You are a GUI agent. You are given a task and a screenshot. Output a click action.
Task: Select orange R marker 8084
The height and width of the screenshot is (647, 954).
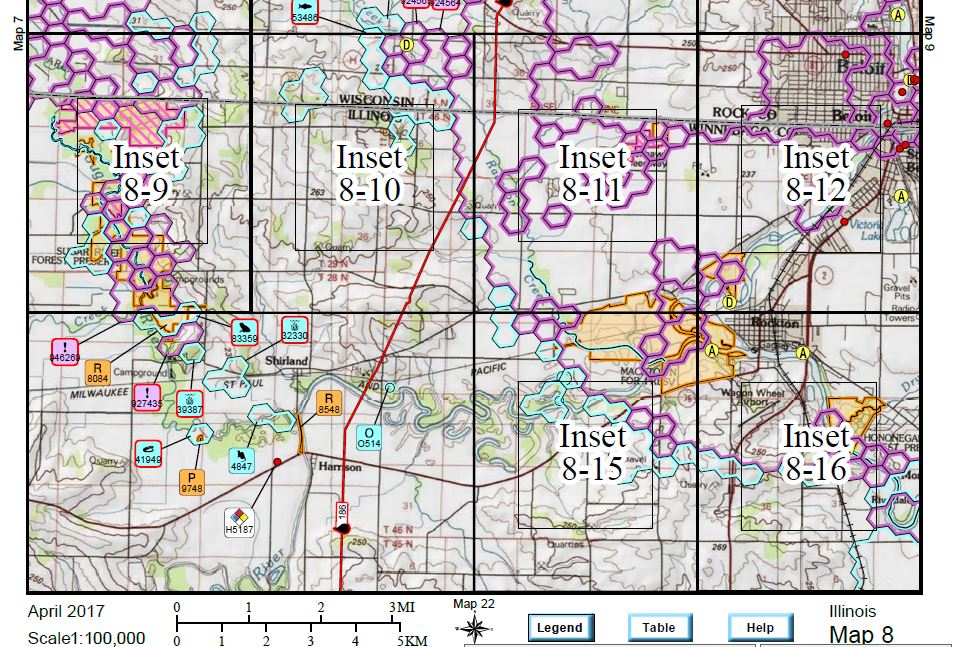pos(98,373)
